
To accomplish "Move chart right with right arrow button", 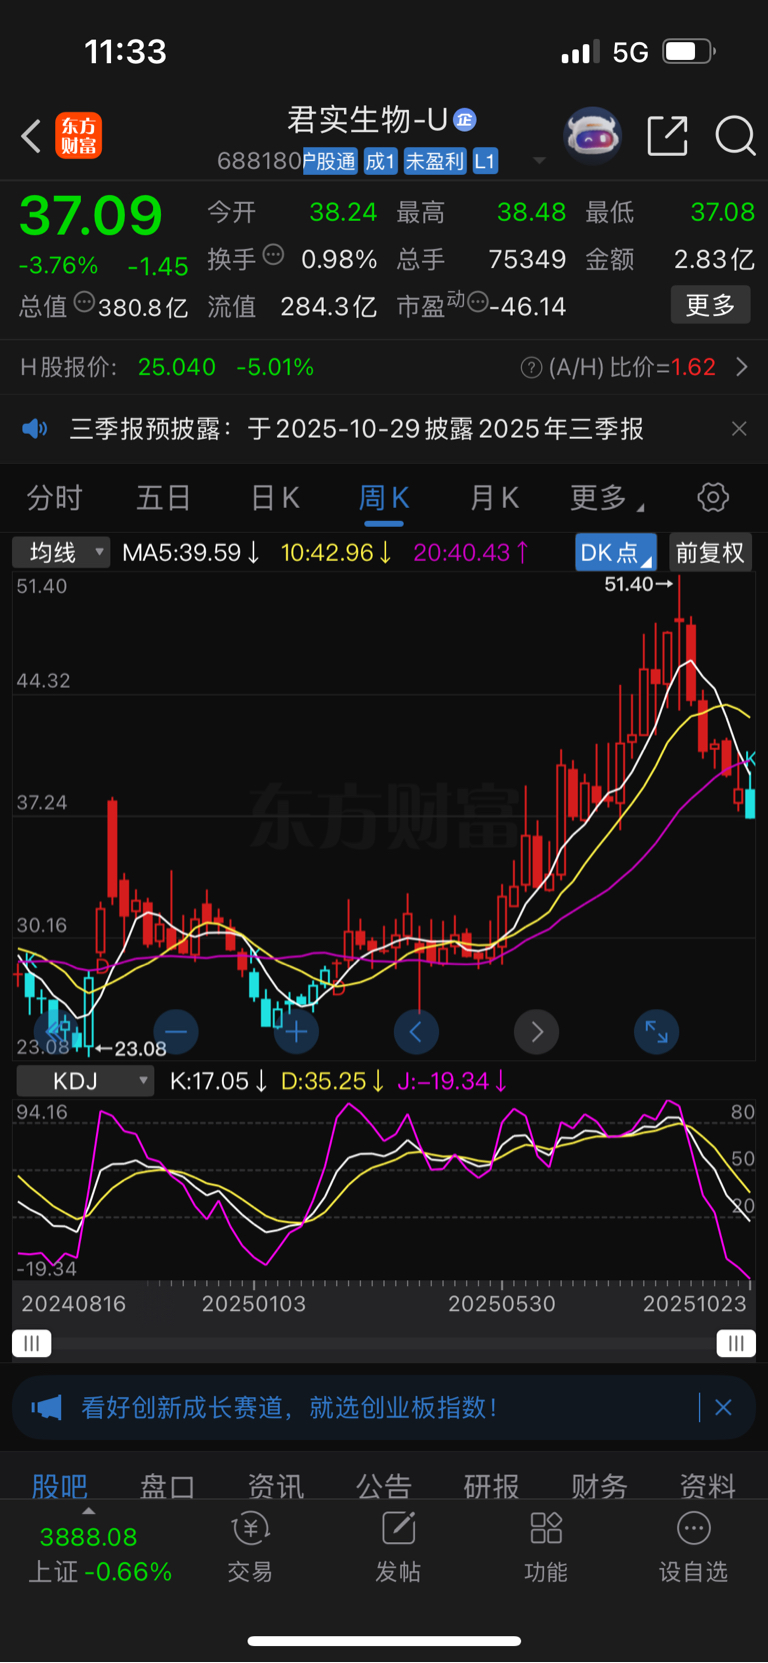I will coord(536,1031).
